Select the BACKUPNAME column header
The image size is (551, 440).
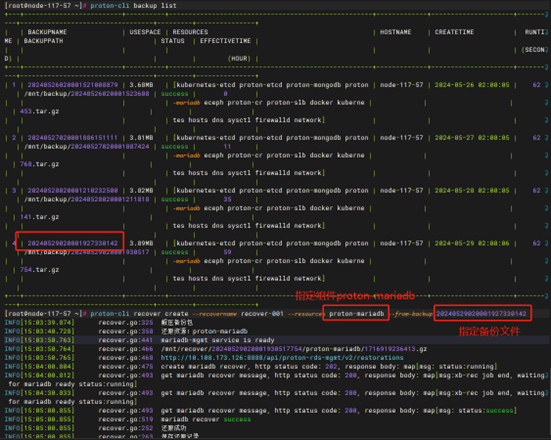(x=47, y=32)
